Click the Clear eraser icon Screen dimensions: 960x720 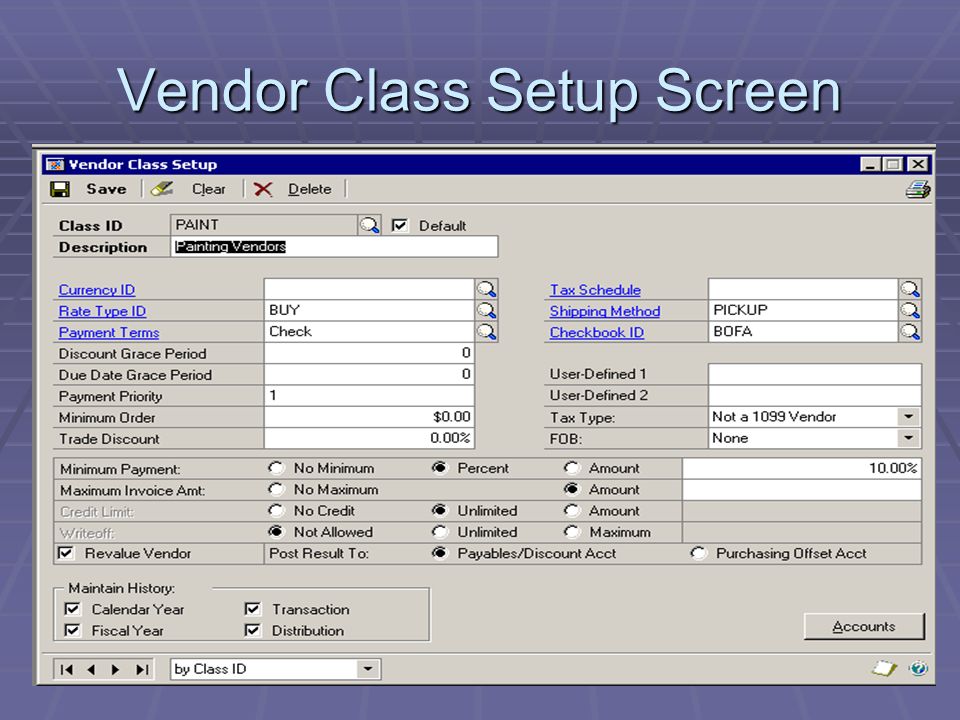point(162,189)
